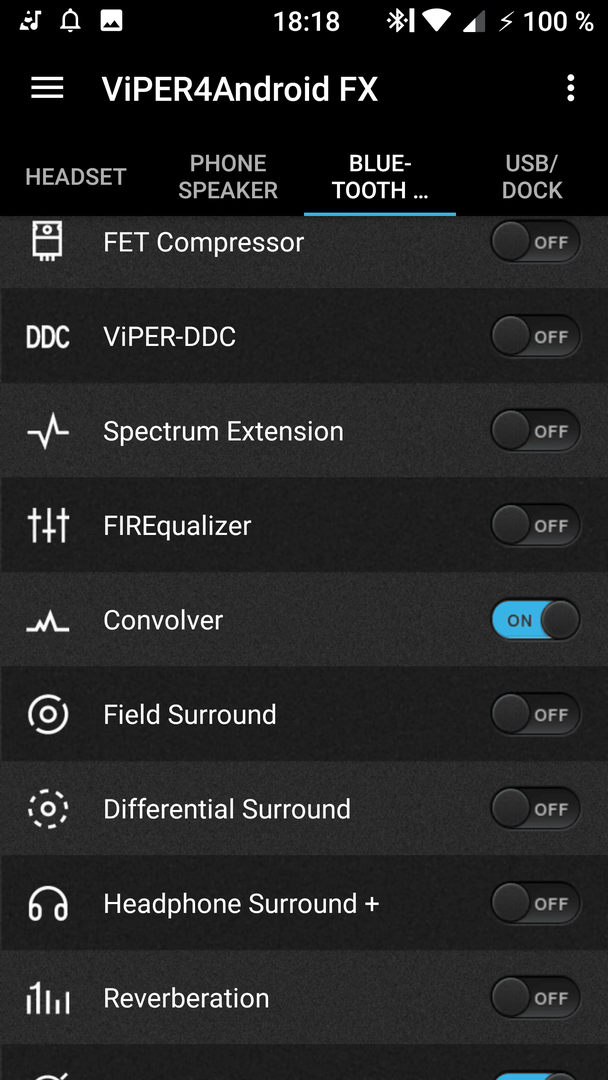Tap the Spectrum Extension waveform icon
This screenshot has height=1080, width=608.
click(x=47, y=431)
